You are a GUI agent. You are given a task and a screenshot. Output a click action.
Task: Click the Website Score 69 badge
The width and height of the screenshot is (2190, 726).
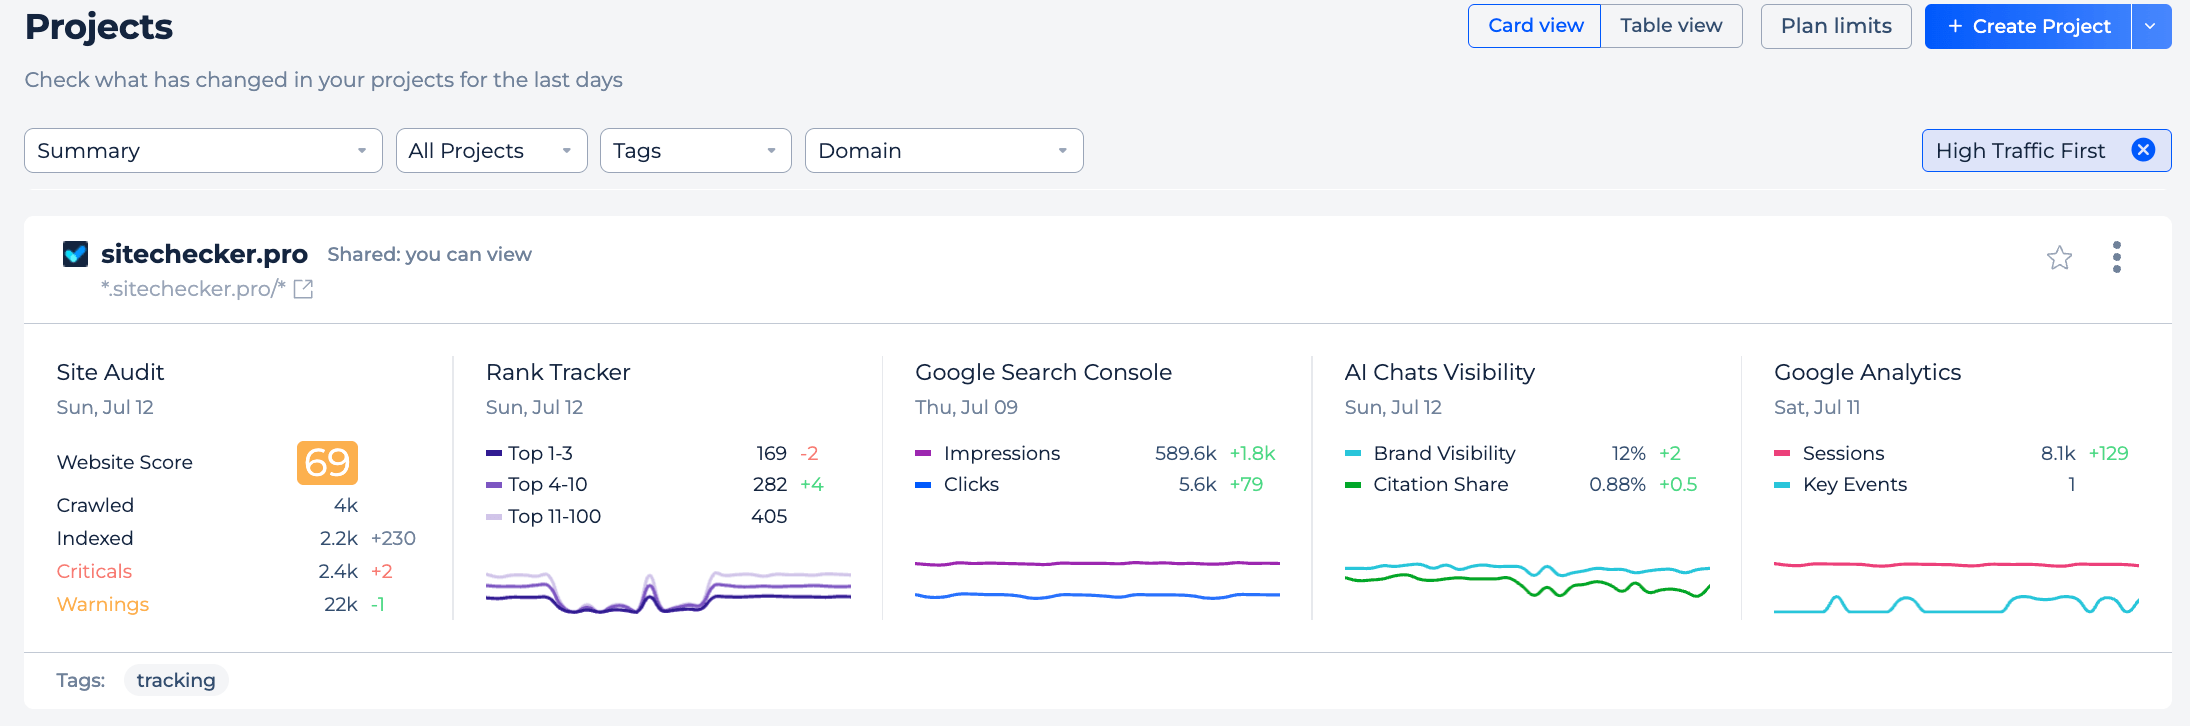point(327,462)
